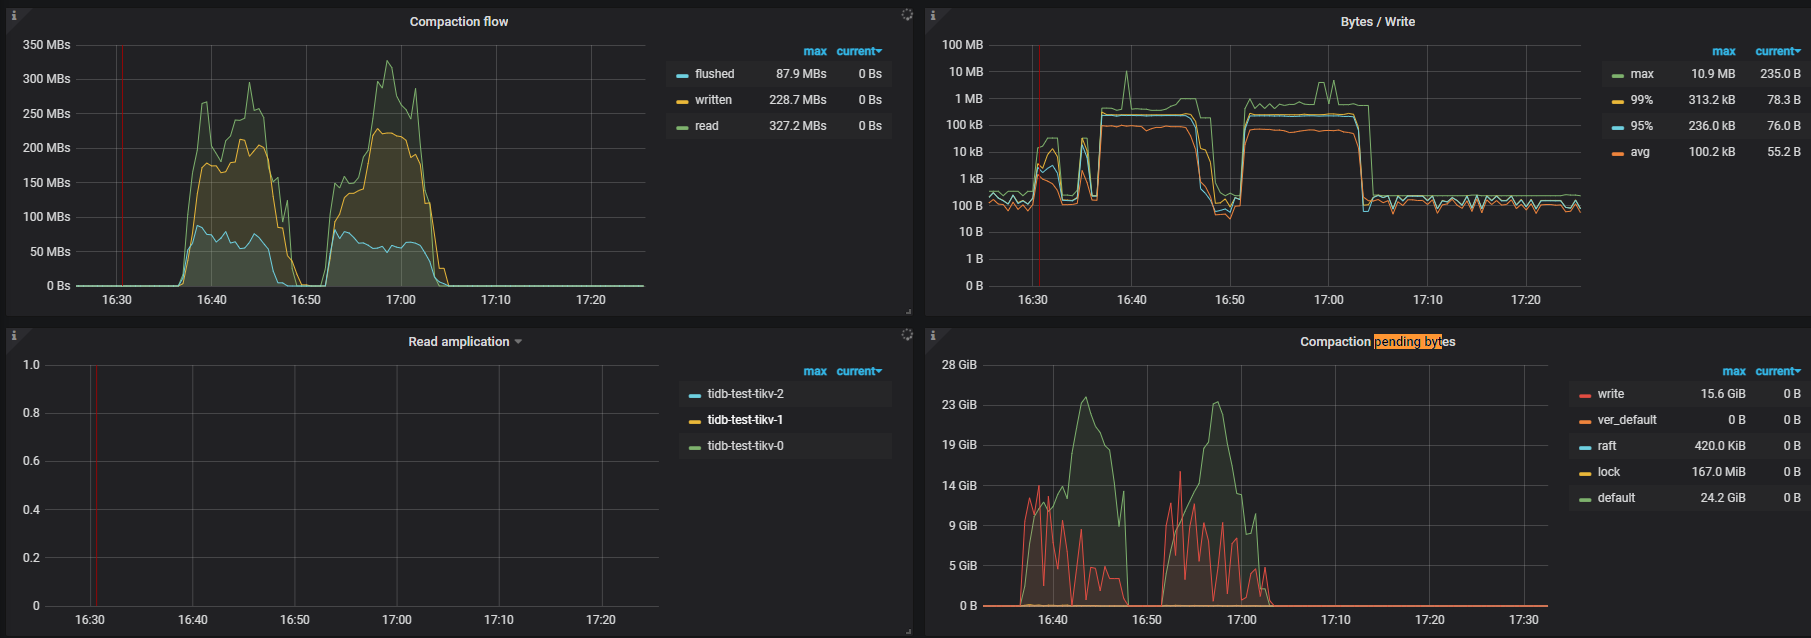Click the info icon on Read amplication panel

[x=13, y=335]
